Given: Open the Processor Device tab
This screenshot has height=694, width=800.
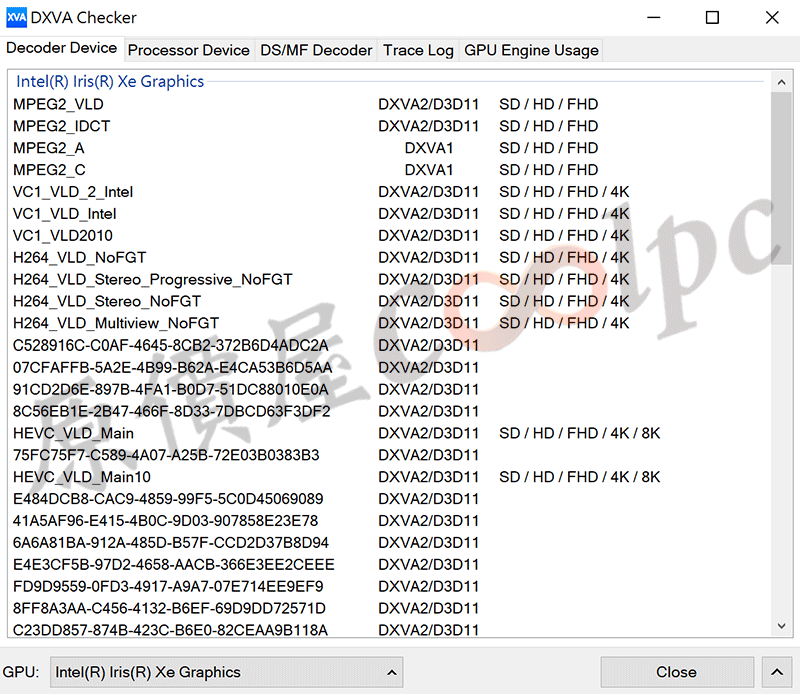Looking at the screenshot, I should [x=189, y=50].
